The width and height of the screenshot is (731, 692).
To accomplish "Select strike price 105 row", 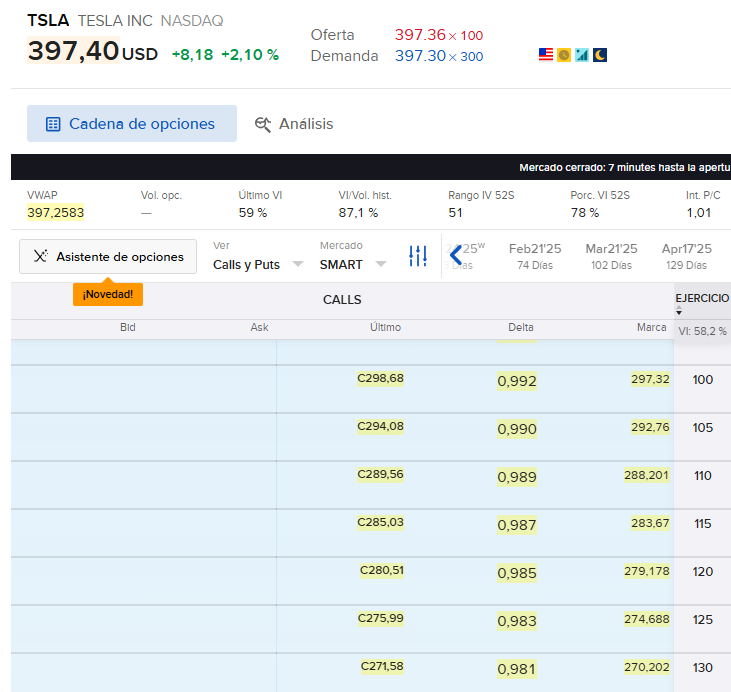I will (x=703, y=428).
